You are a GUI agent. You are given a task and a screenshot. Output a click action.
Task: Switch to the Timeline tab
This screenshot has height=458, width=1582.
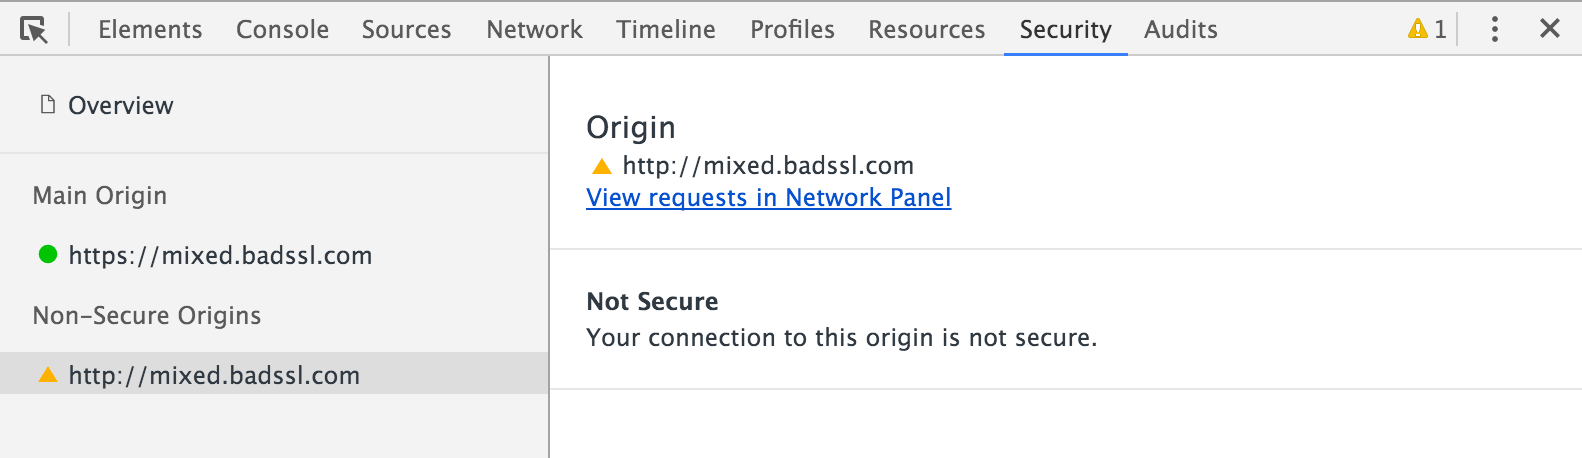[x=665, y=30]
